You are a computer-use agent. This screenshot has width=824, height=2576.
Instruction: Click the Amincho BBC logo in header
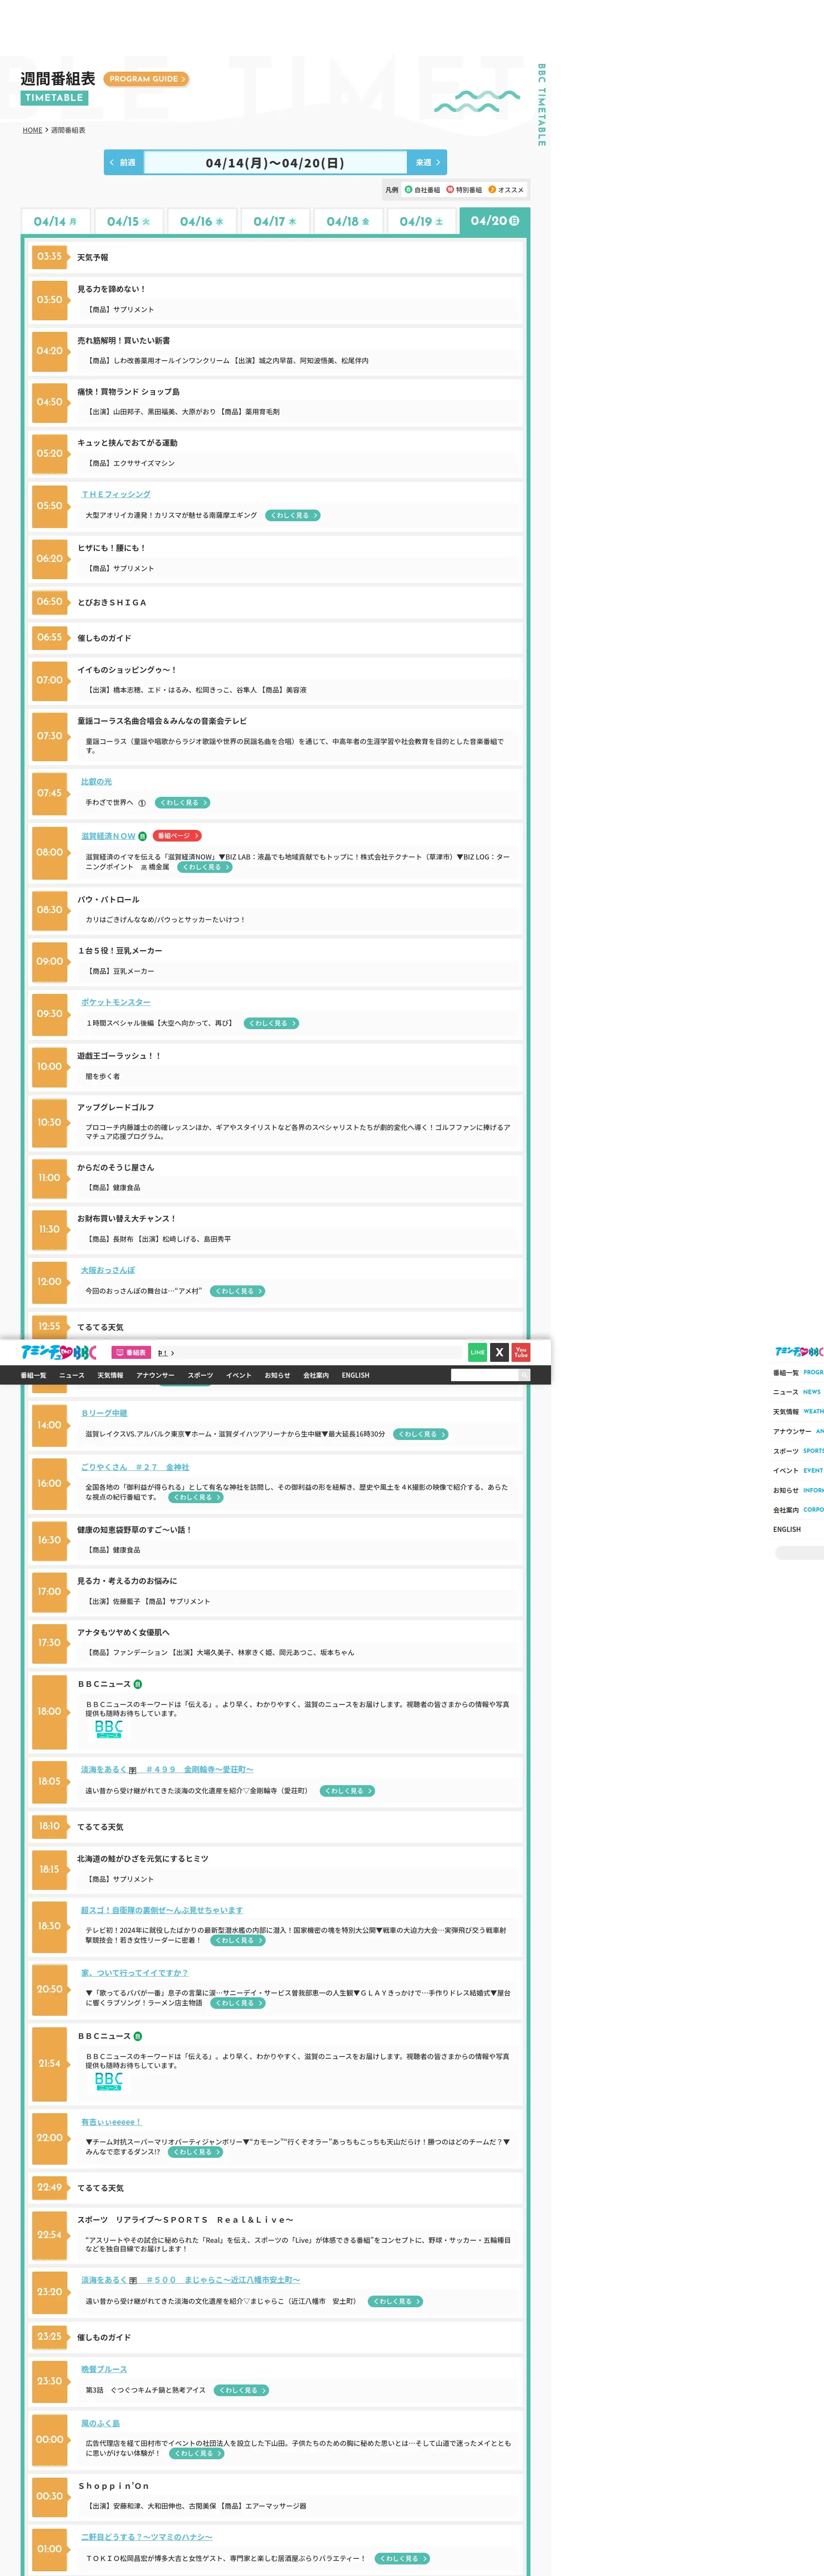pos(59,1352)
